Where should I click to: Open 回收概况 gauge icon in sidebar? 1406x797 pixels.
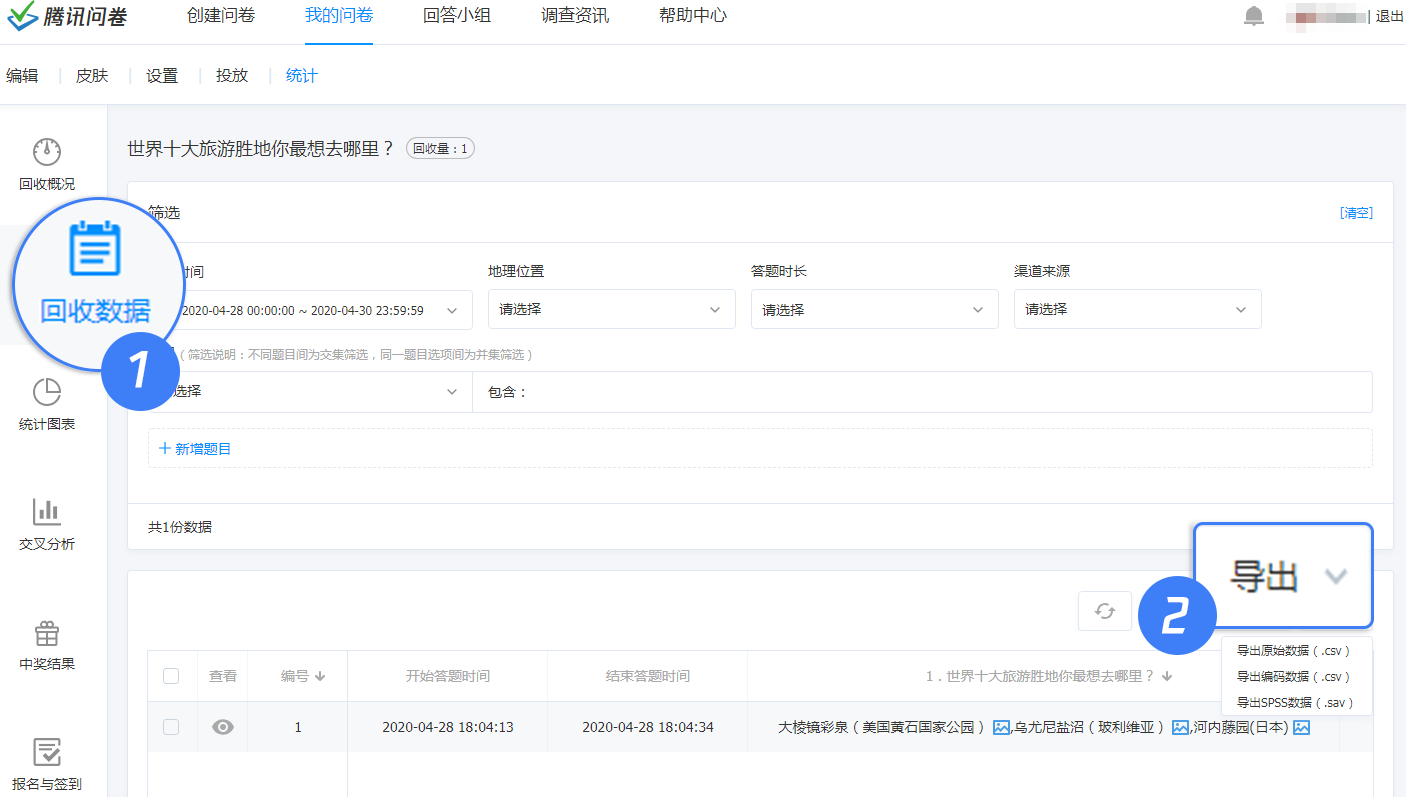click(47, 152)
